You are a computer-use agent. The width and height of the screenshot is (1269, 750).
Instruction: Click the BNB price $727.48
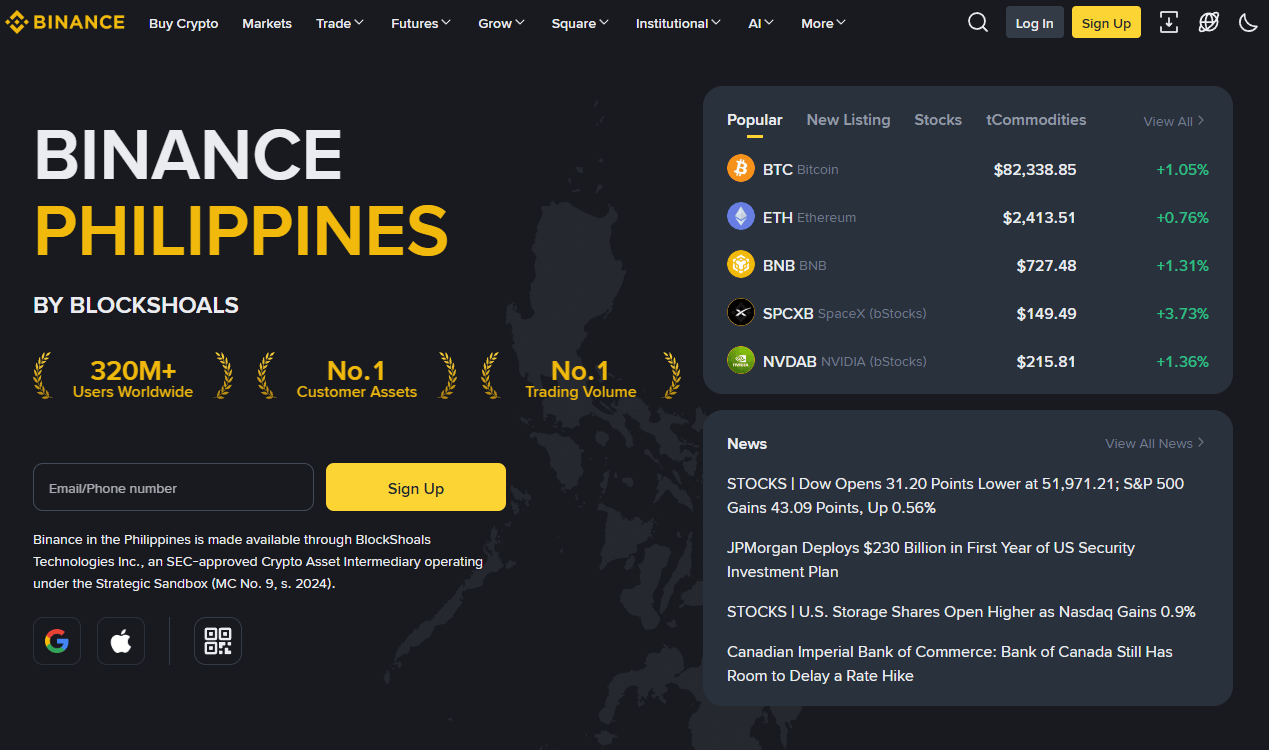click(x=1046, y=266)
